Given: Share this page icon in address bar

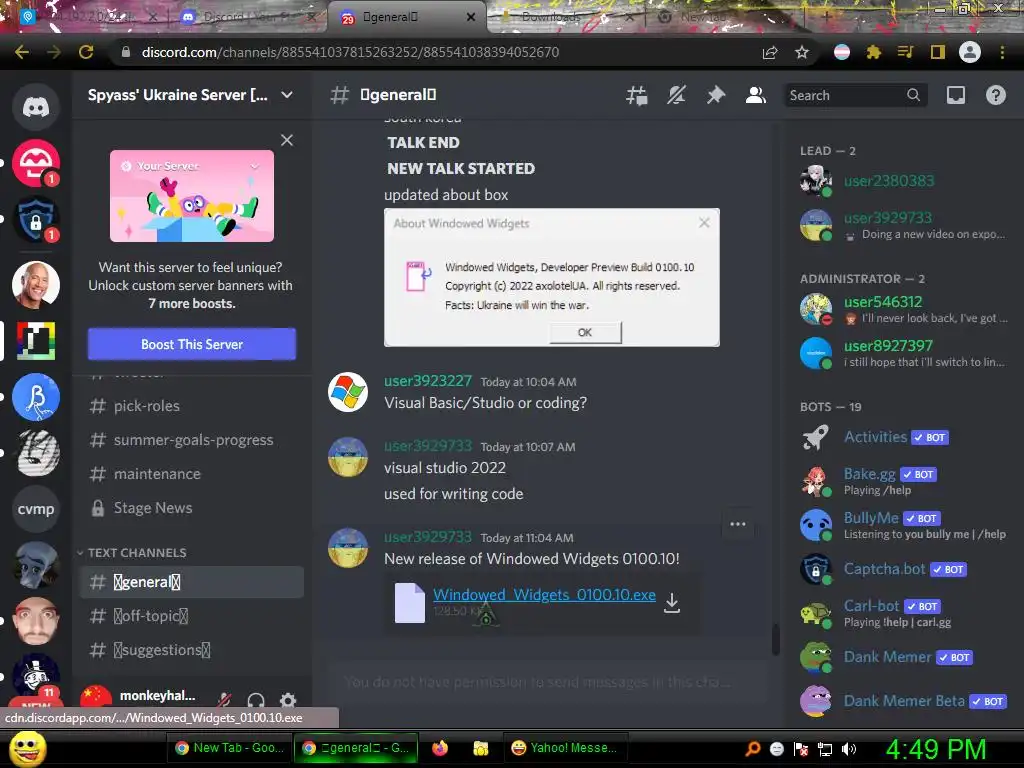Looking at the screenshot, I should (770, 52).
